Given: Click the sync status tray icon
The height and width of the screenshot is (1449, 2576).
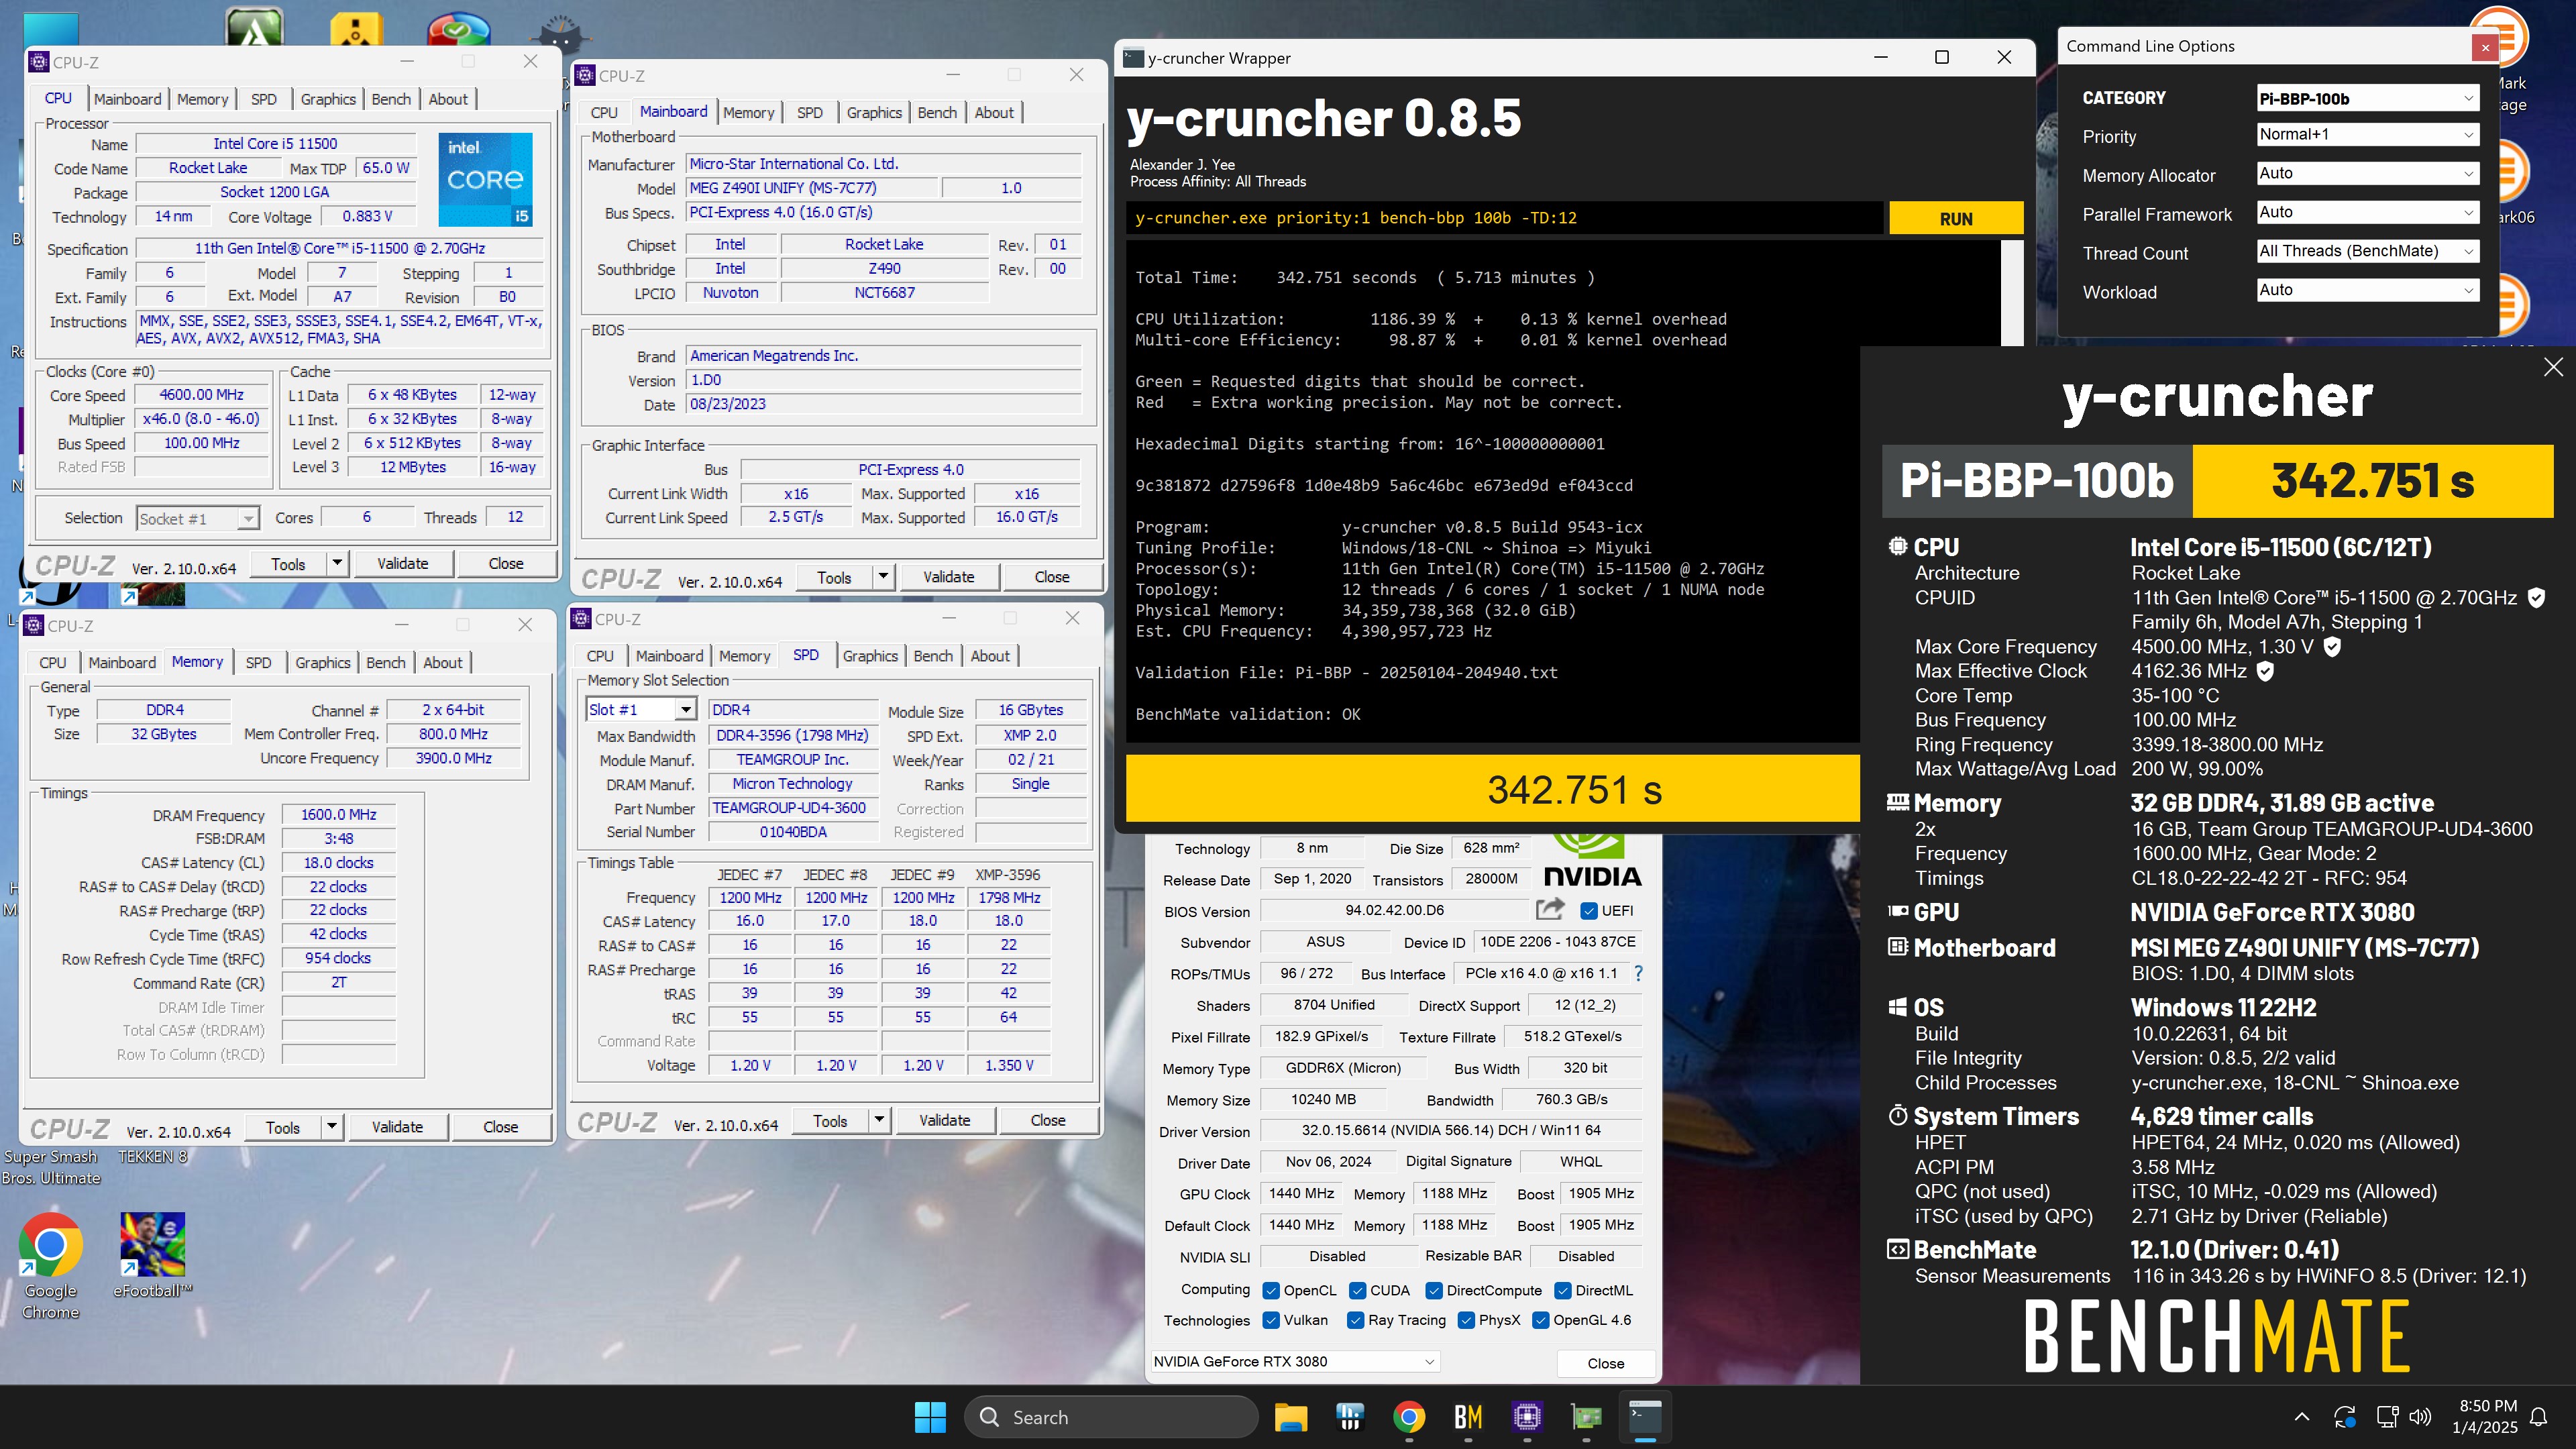Looking at the screenshot, I should click(2345, 1417).
